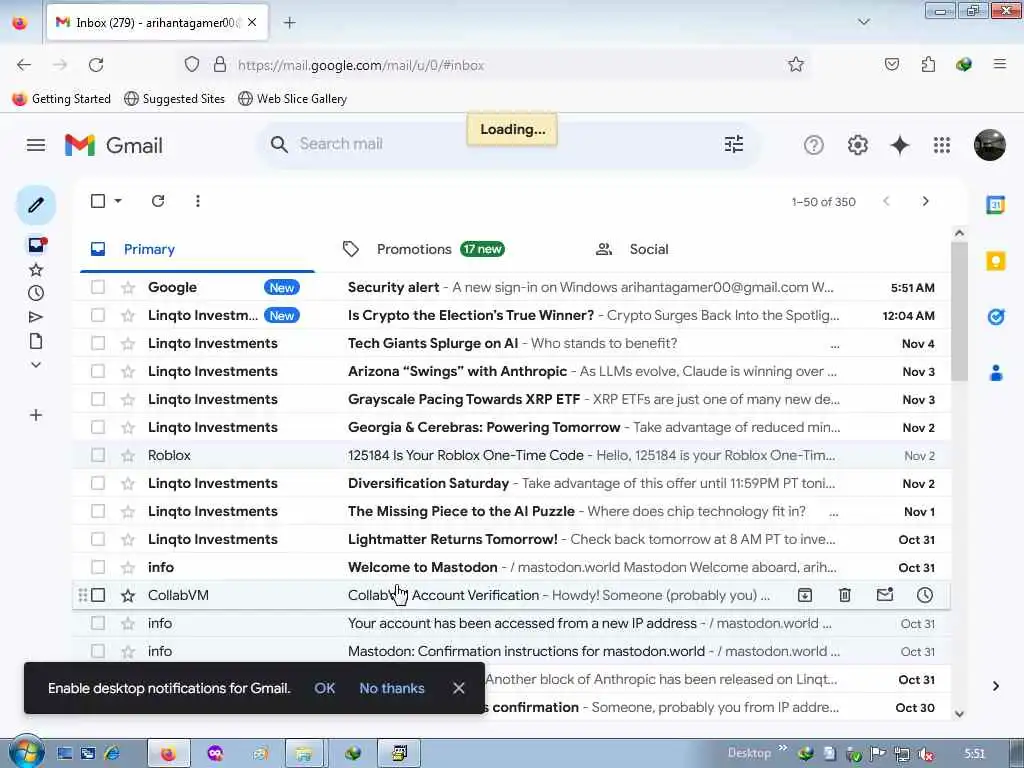Click OK to enable desktop notifications

point(325,688)
